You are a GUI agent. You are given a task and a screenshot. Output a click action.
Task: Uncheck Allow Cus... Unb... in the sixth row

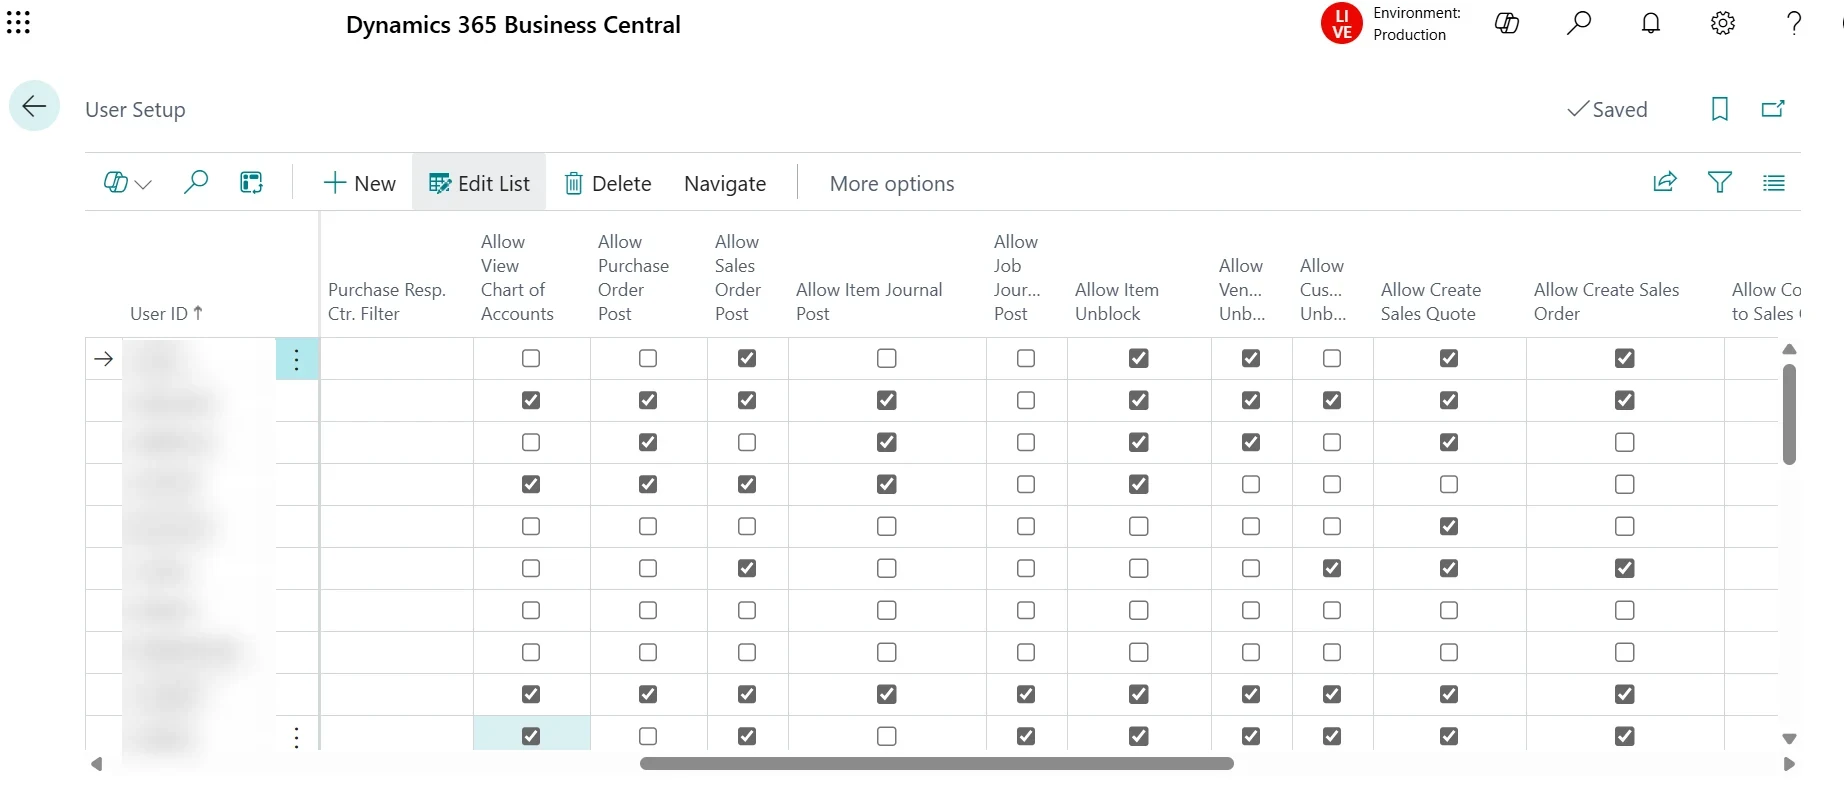click(x=1332, y=568)
